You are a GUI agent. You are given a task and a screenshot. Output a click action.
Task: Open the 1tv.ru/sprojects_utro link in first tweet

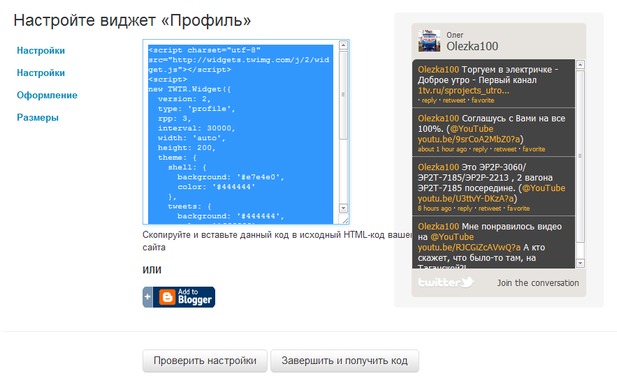(463, 90)
